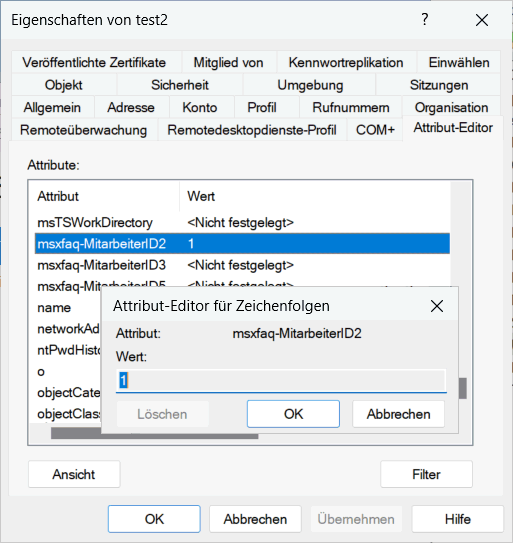This screenshot has width=513, height=543.
Task: Go to the Remotedesktopdienste-Profil tab
Action: click(252, 130)
